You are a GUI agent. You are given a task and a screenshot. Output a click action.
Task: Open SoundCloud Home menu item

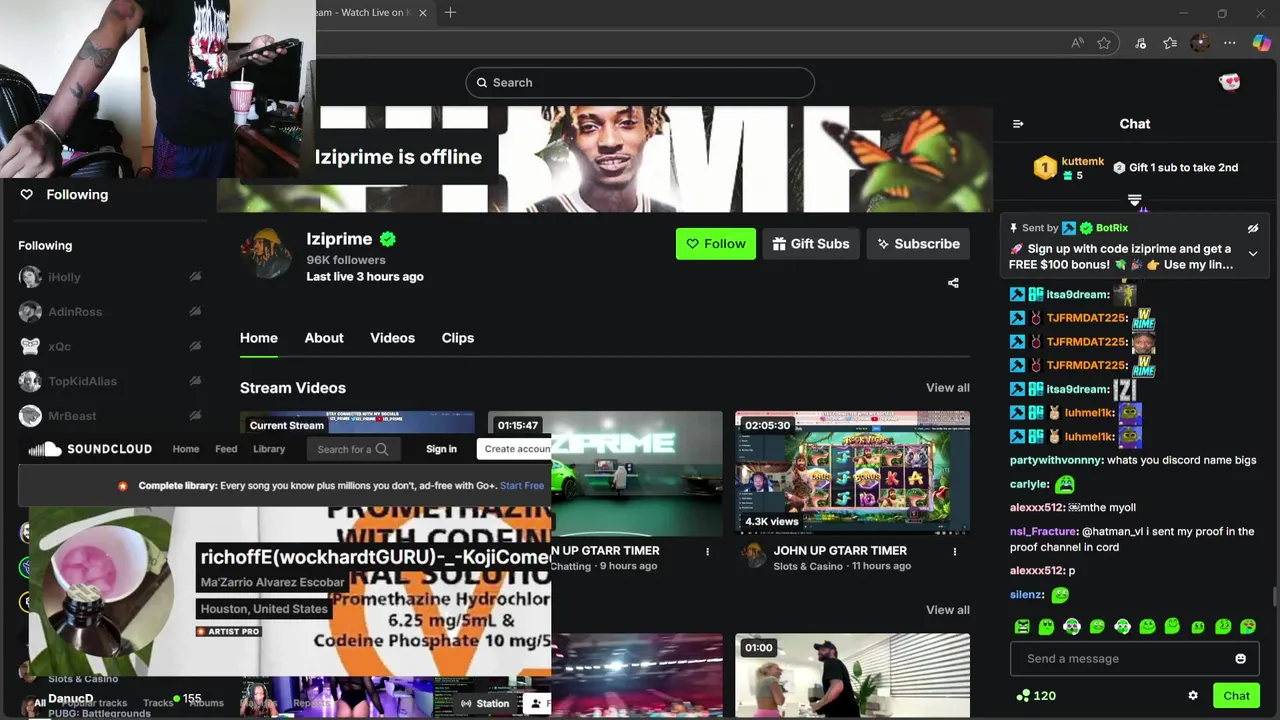[x=186, y=449]
